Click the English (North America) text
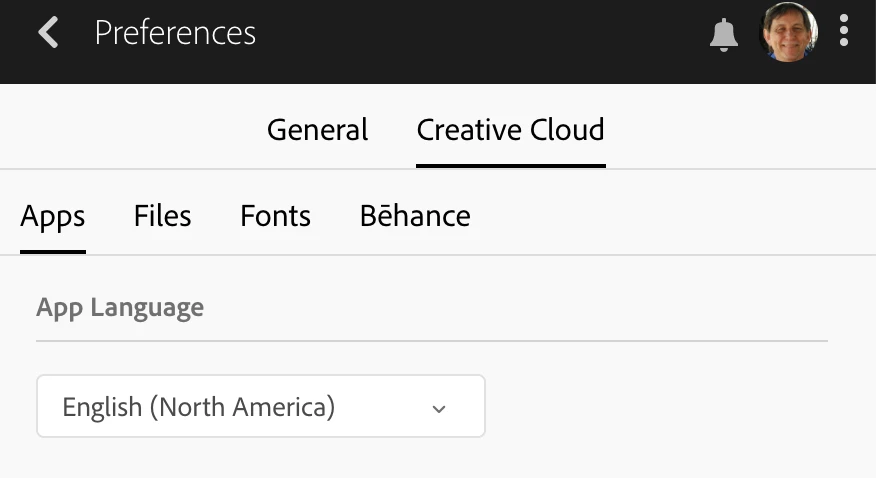The width and height of the screenshot is (876, 478). pyautogui.click(x=198, y=407)
